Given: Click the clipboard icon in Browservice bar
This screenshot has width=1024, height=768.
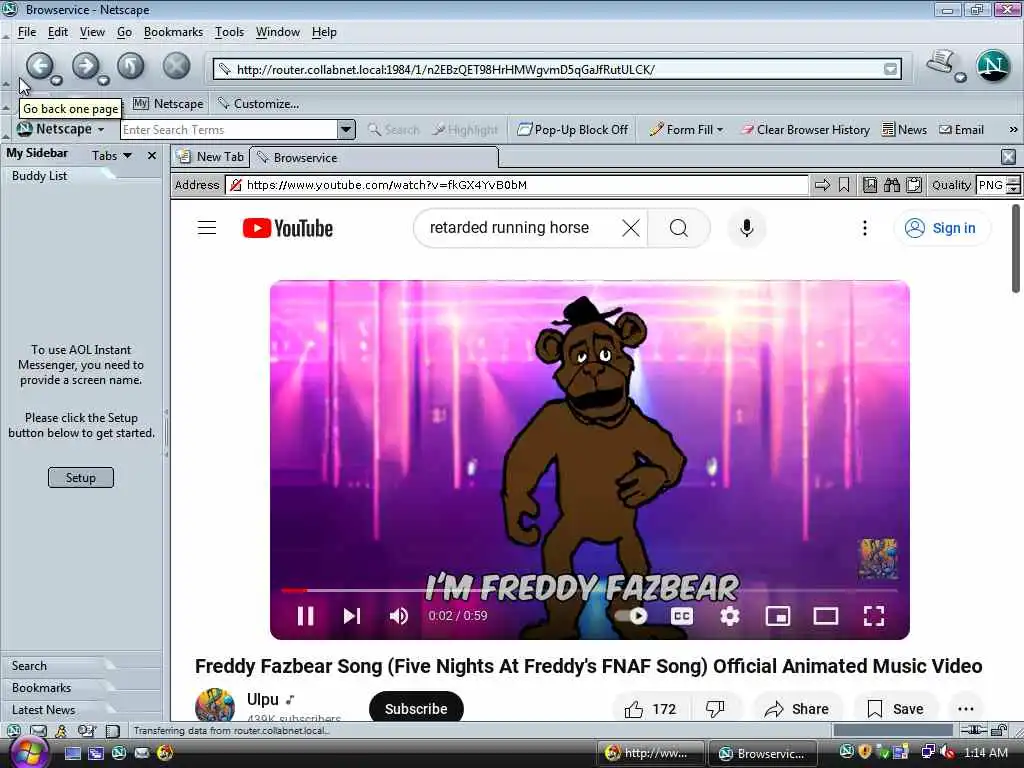Looking at the screenshot, I should [x=914, y=185].
